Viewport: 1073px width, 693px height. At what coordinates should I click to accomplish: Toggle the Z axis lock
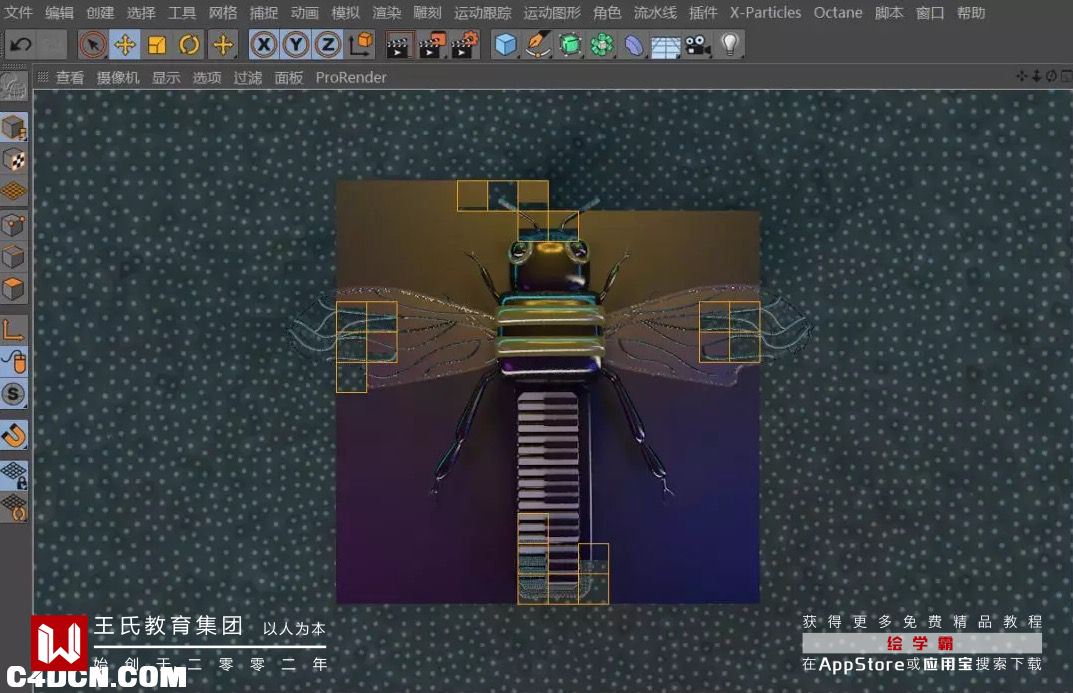pos(328,45)
